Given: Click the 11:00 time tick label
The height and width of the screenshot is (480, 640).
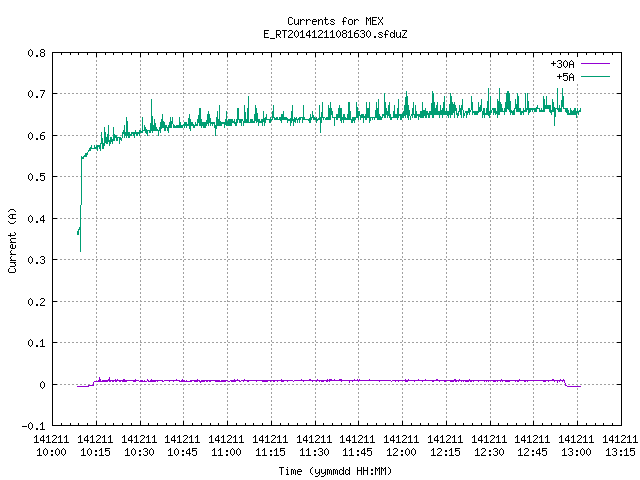Looking at the screenshot, I should [227, 452].
